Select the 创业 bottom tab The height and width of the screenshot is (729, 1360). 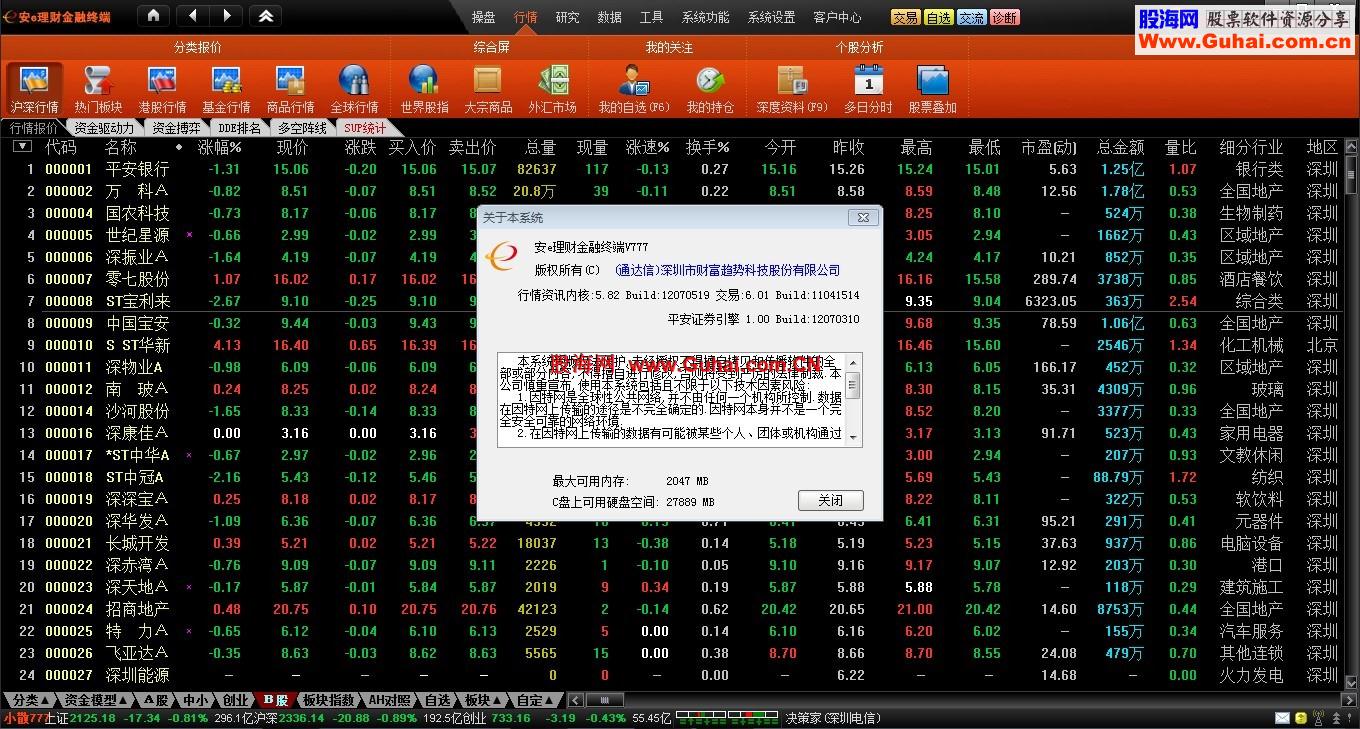click(x=235, y=700)
